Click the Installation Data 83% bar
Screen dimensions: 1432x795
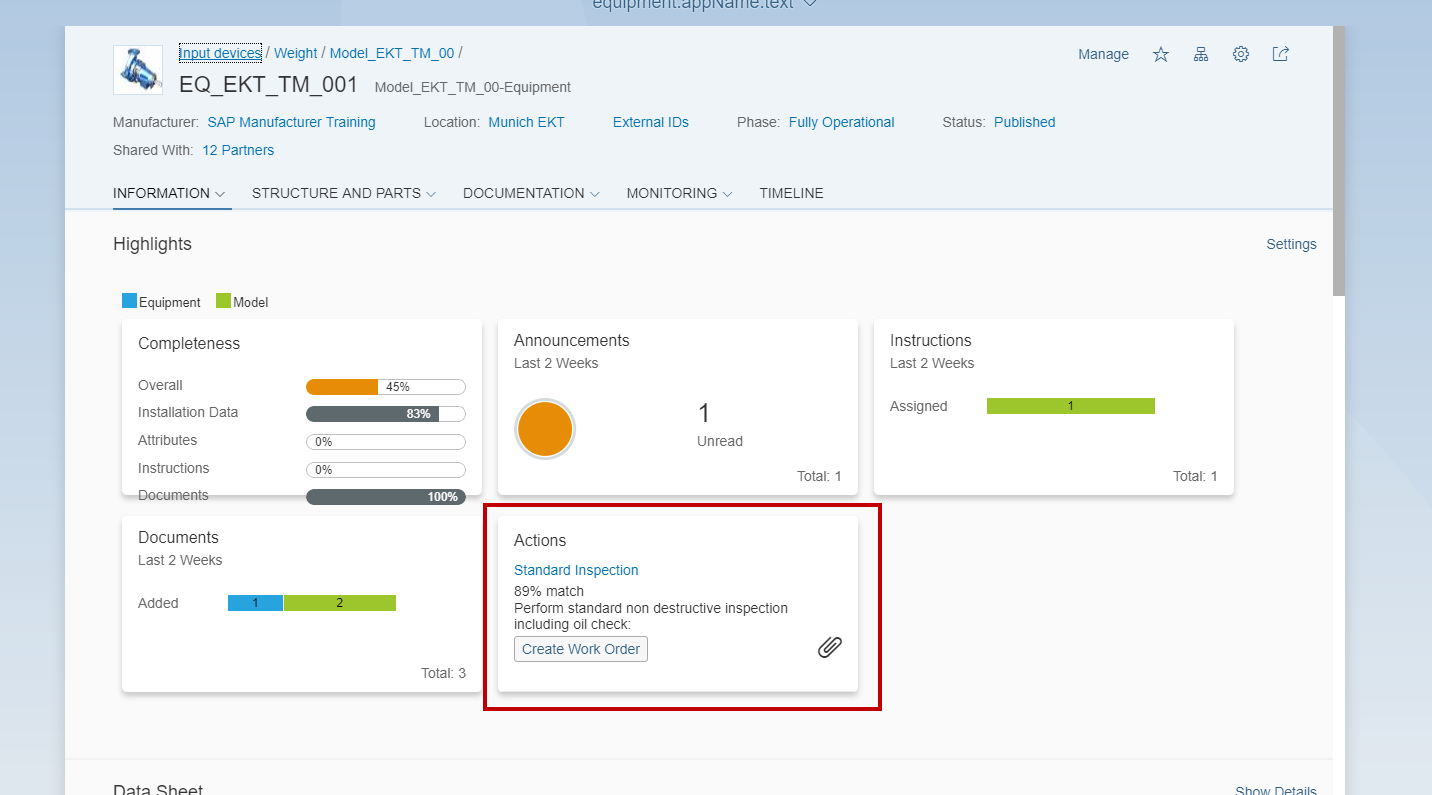pos(386,414)
